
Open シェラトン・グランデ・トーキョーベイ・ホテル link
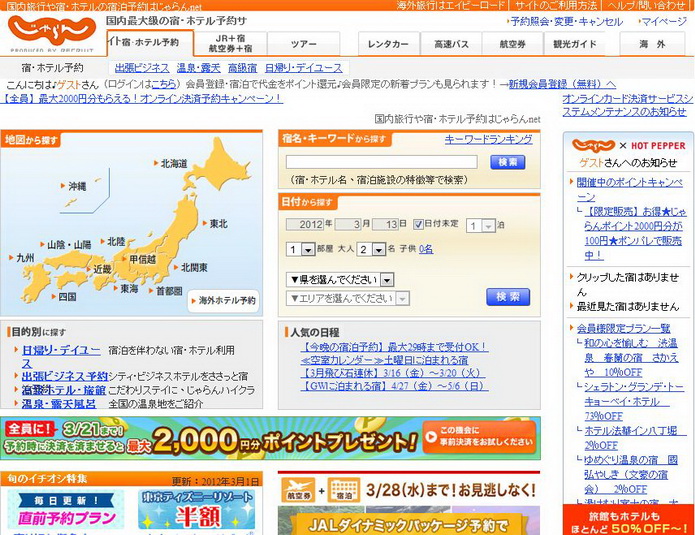point(634,401)
